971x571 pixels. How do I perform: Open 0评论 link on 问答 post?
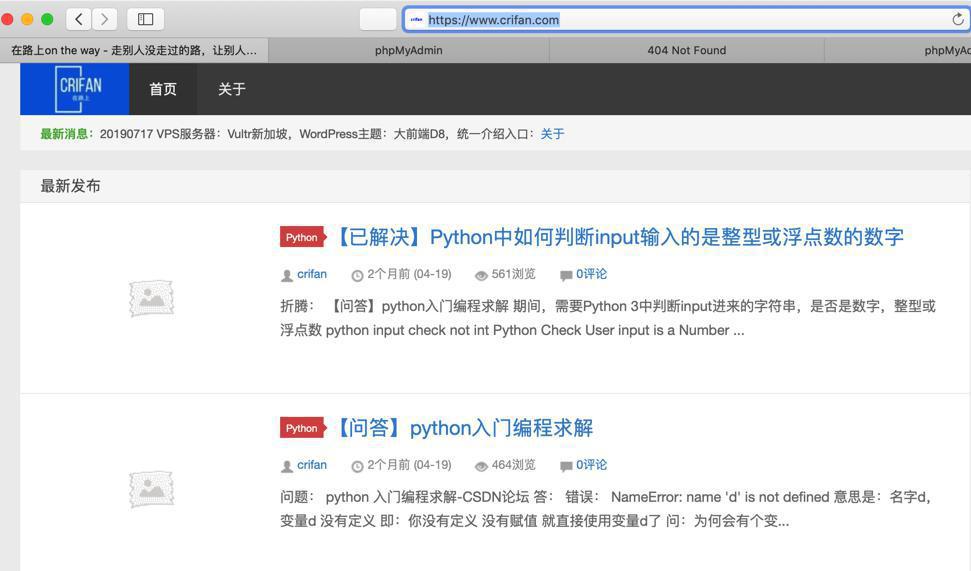click(x=591, y=464)
